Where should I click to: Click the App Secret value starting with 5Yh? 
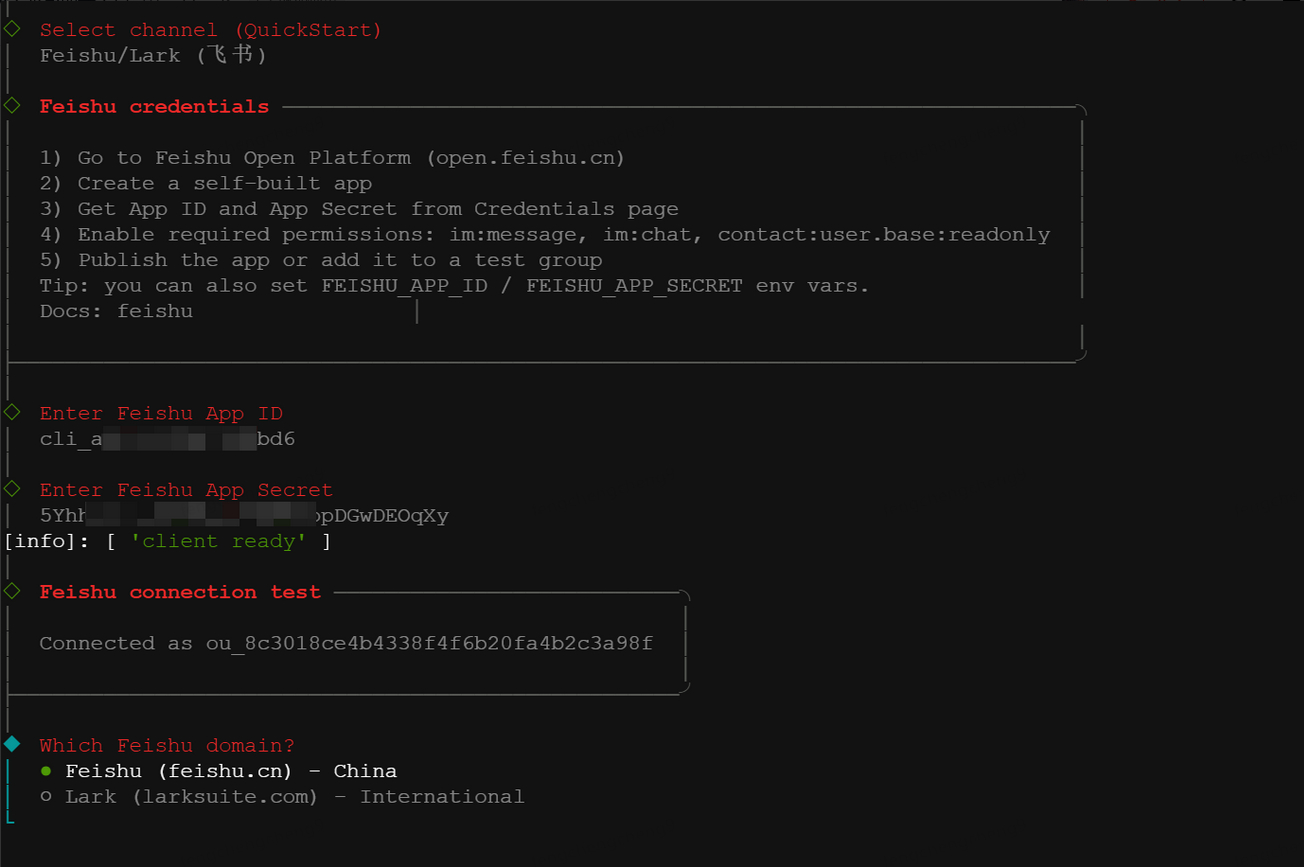click(244, 516)
